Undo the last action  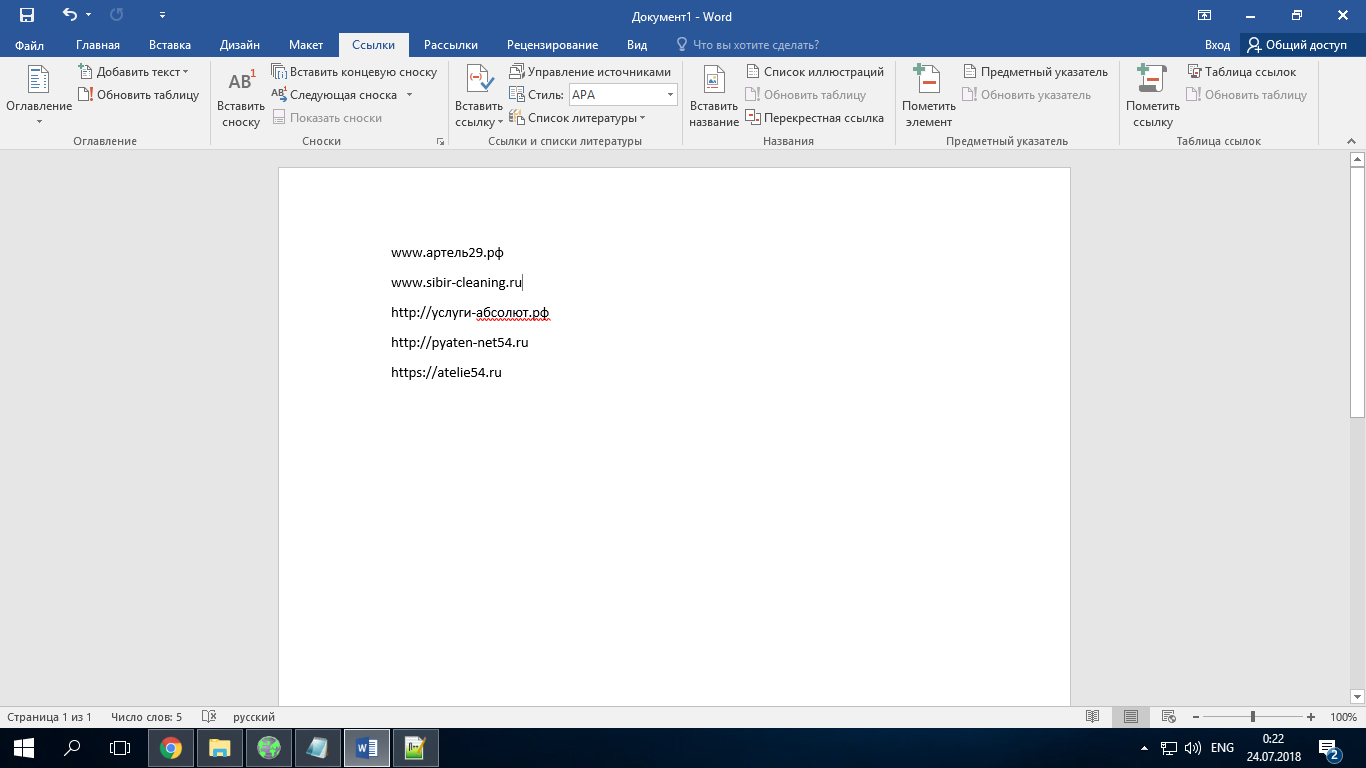69,15
